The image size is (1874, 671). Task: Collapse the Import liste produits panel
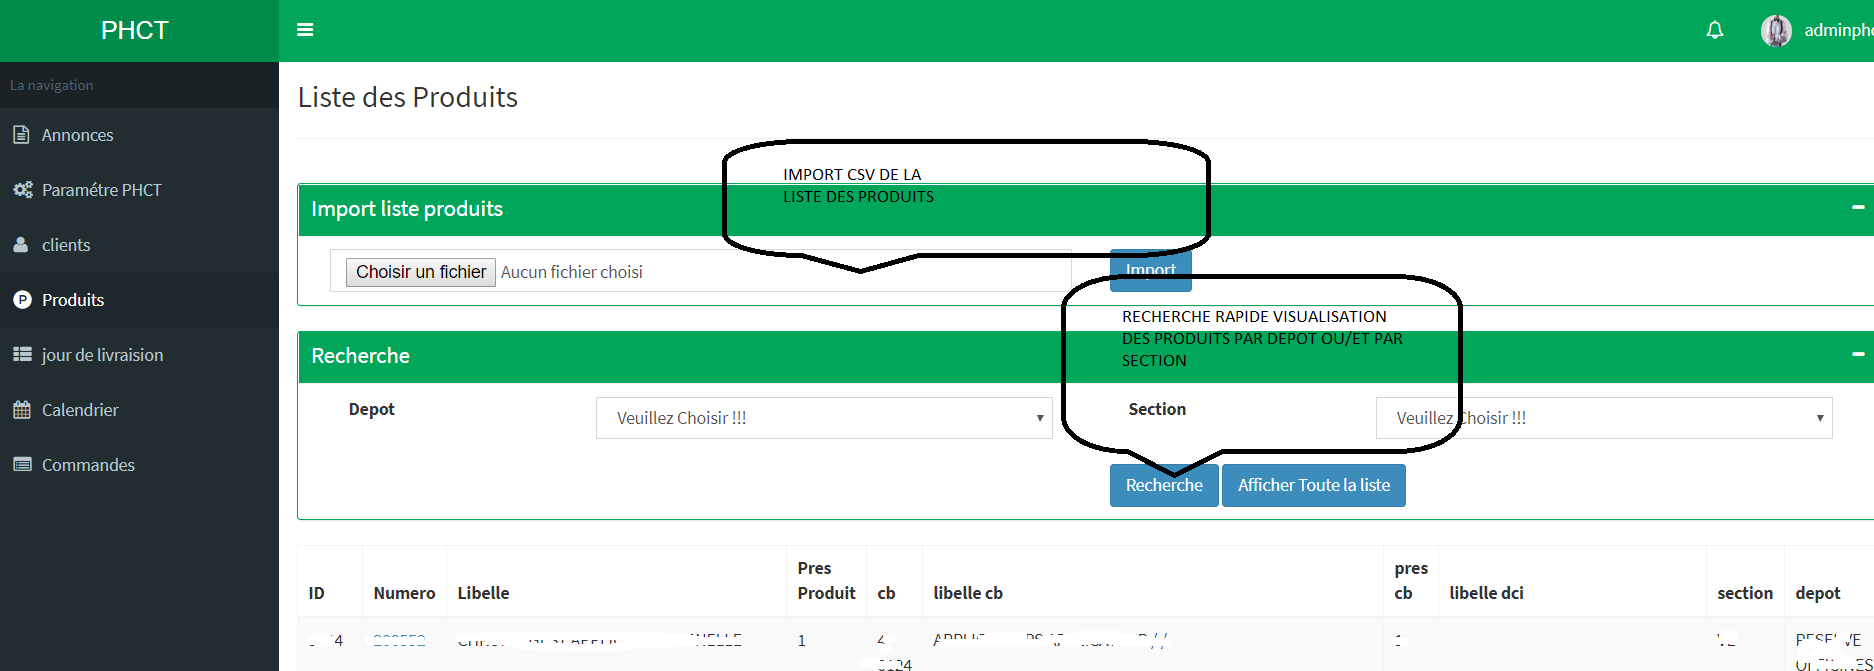[x=1857, y=208]
